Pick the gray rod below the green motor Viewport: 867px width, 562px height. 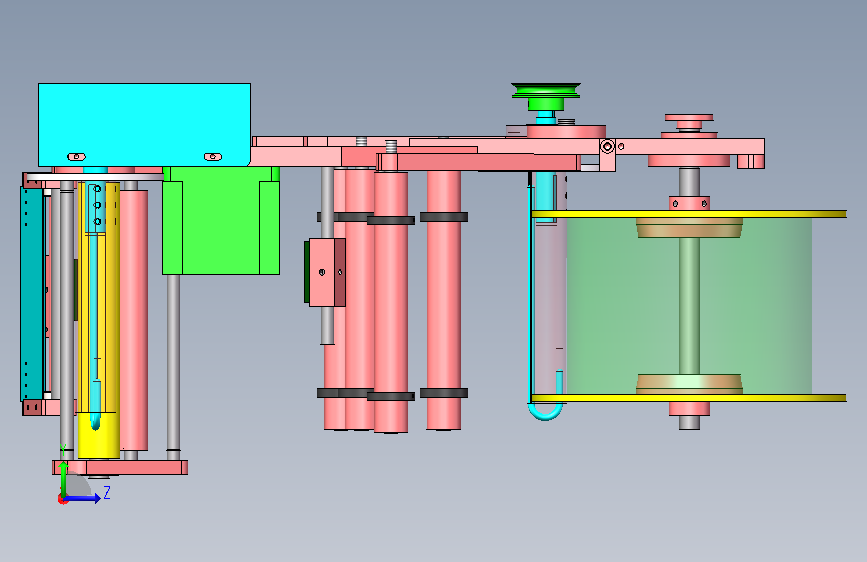click(x=173, y=367)
